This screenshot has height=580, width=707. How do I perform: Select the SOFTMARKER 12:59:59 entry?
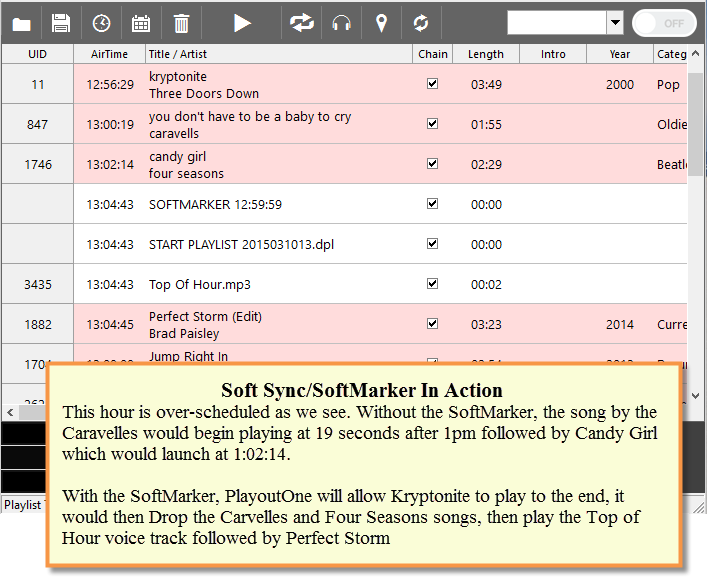(x=215, y=205)
